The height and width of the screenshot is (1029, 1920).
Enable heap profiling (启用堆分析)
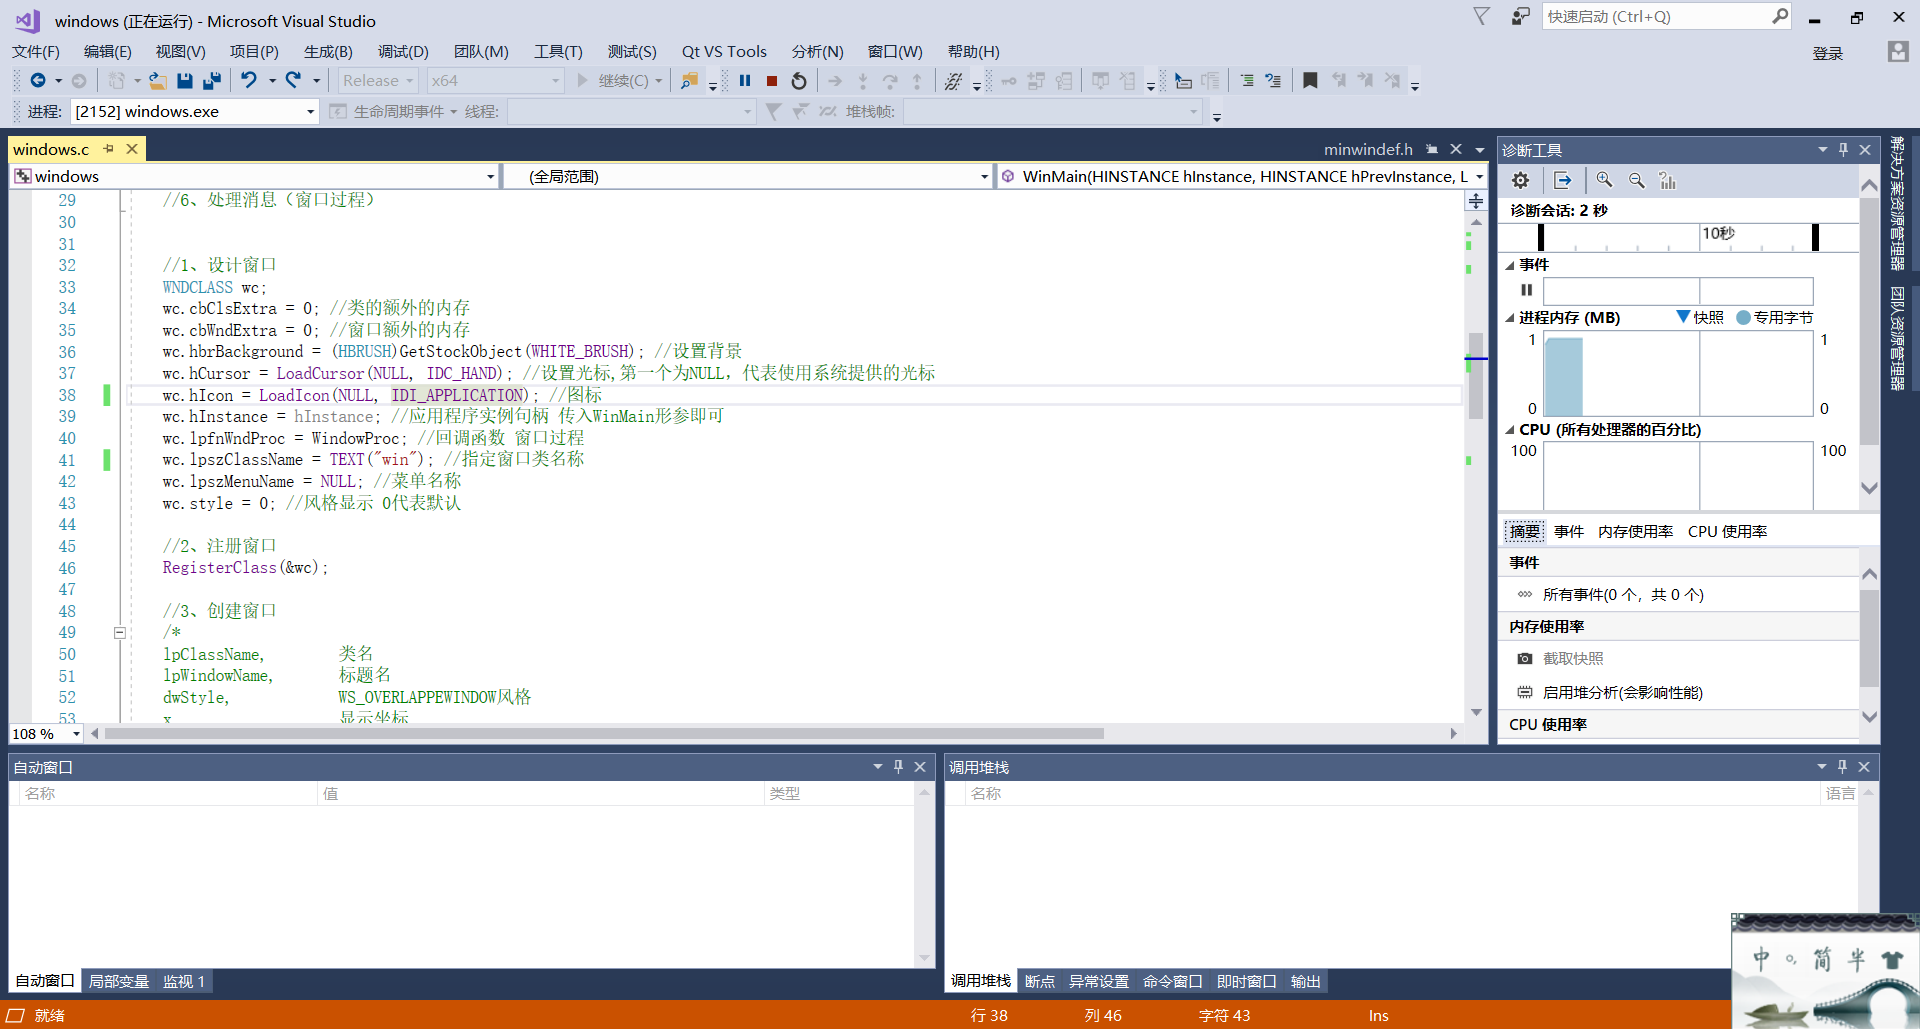[x=1622, y=693]
